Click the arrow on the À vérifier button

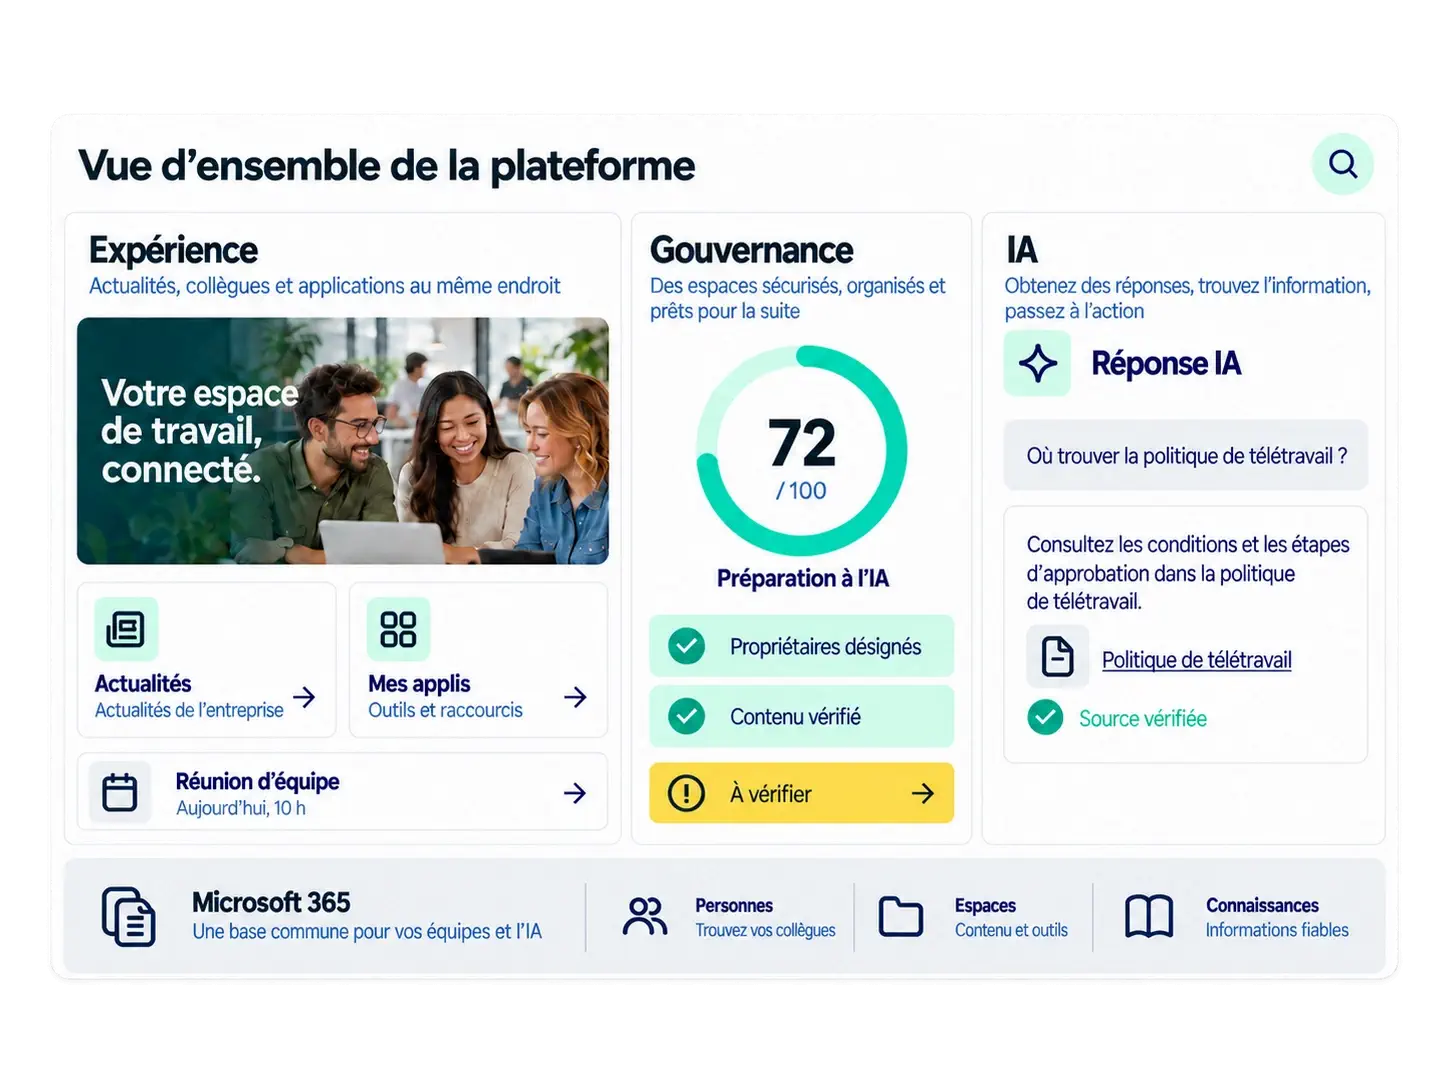923,793
